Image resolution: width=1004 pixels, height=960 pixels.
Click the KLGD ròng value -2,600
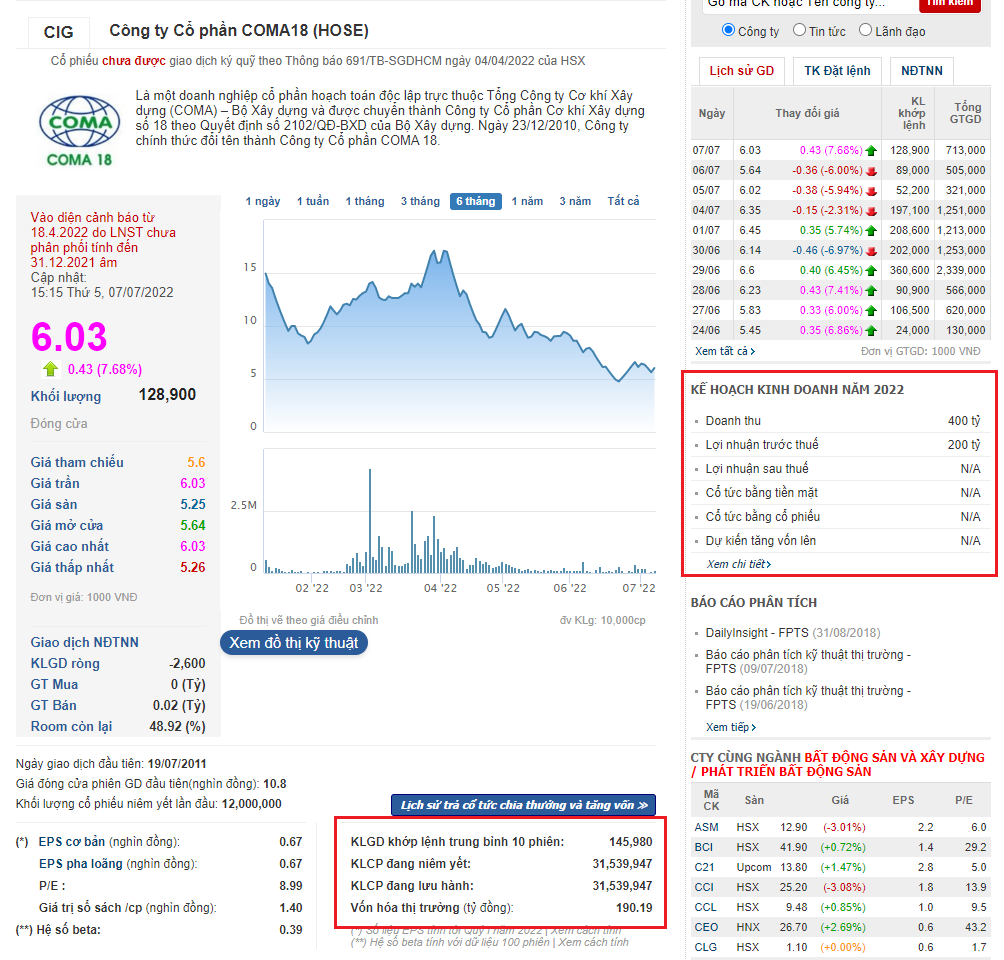pyautogui.click(x=188, y=663)
